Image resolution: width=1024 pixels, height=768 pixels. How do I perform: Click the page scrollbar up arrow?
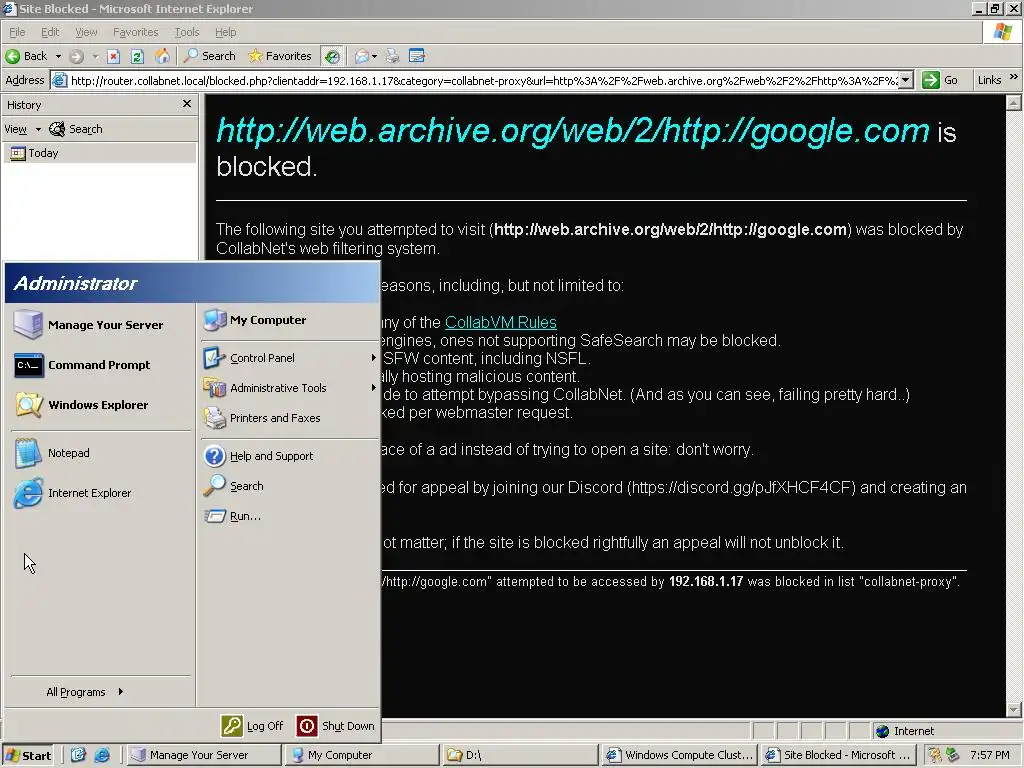[1014, 103]
